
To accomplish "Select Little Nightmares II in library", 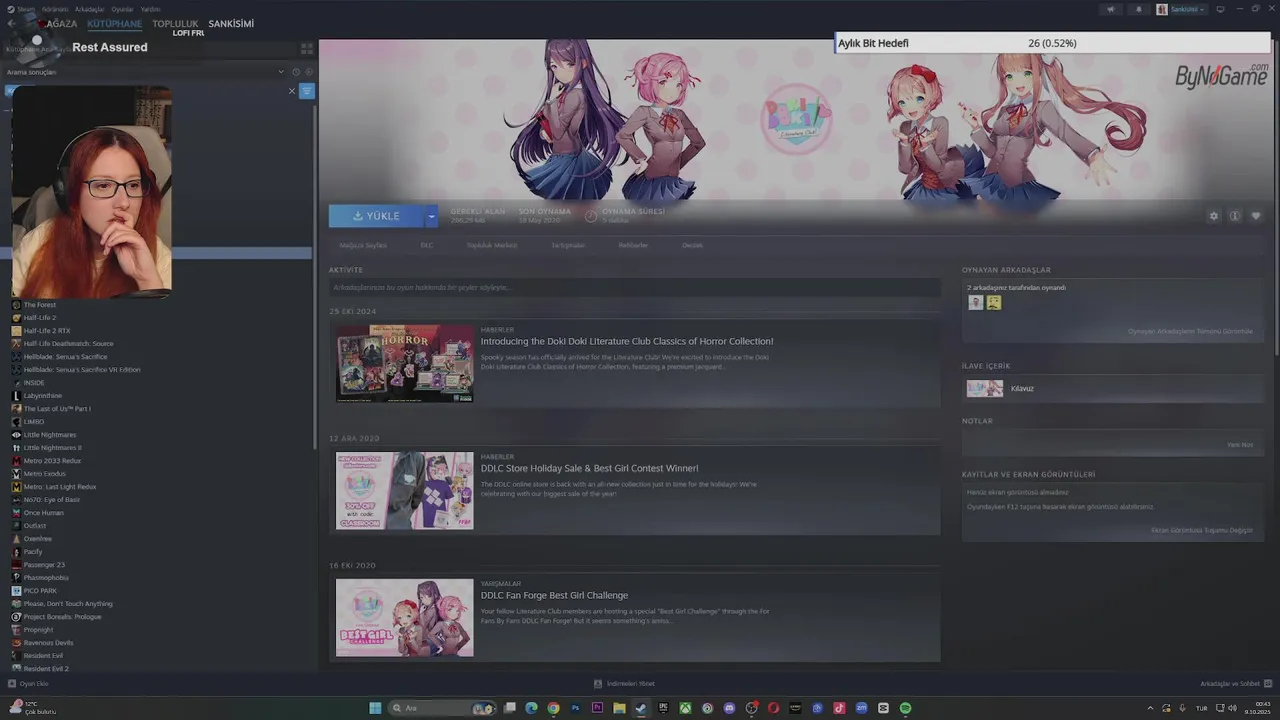I will pos(53,448).
